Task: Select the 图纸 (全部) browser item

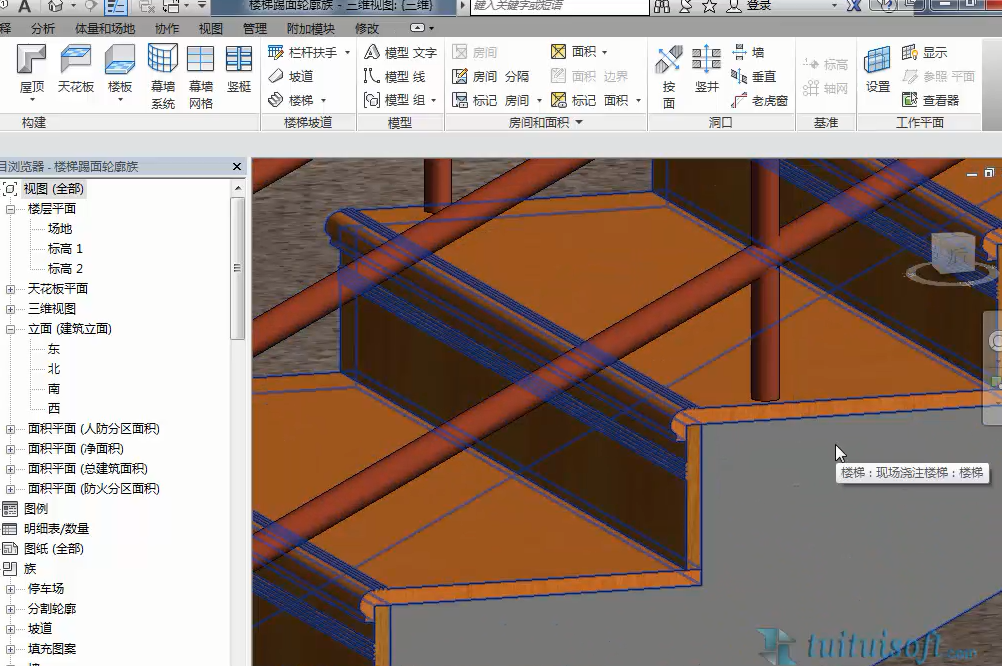Action: [54, 548]
